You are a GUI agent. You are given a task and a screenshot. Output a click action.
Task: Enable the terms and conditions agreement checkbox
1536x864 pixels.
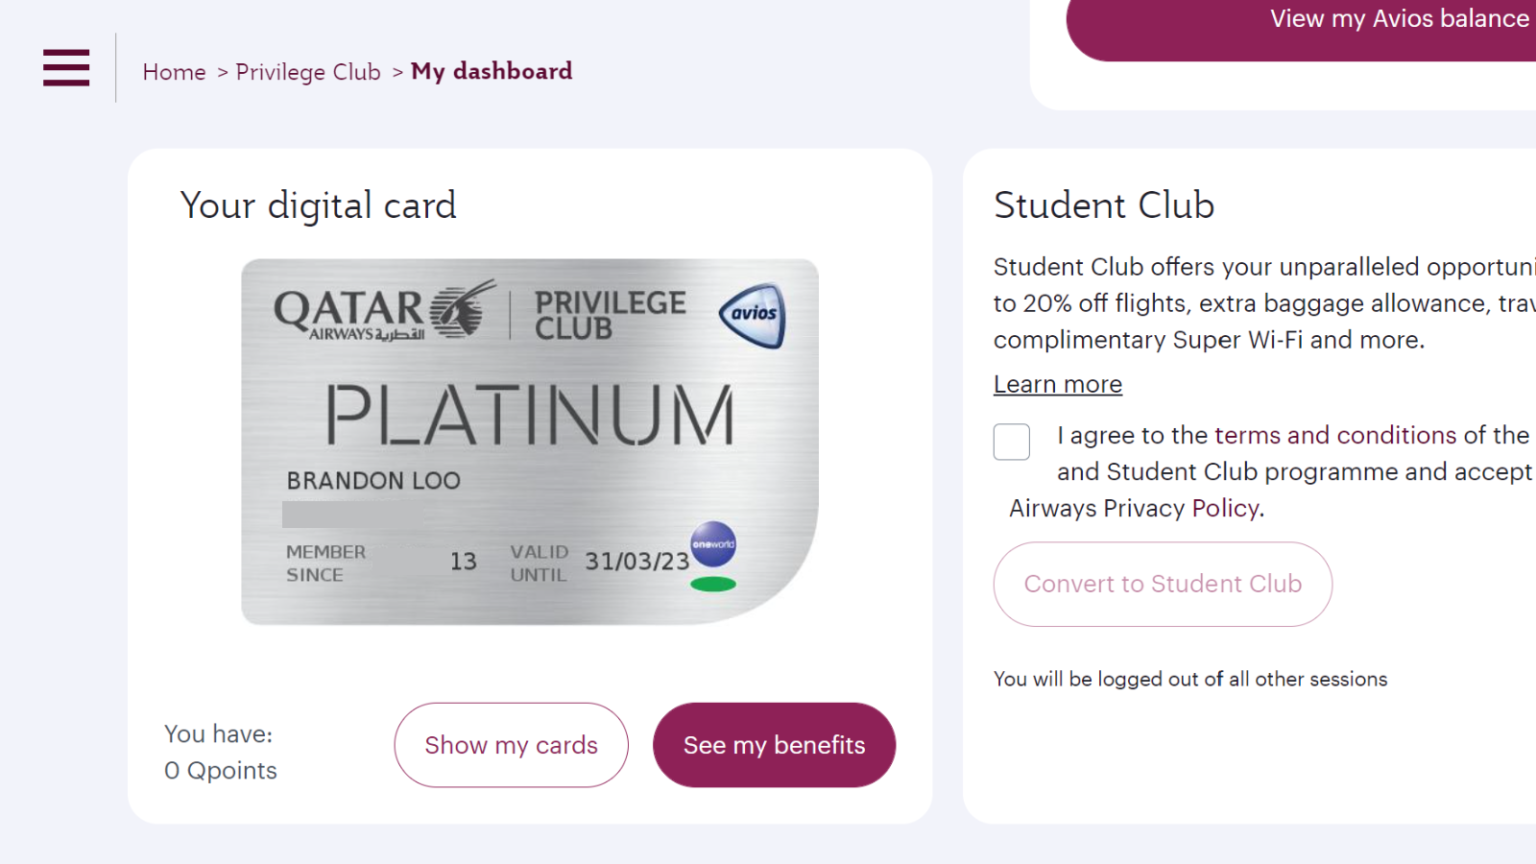(1011, 441)
